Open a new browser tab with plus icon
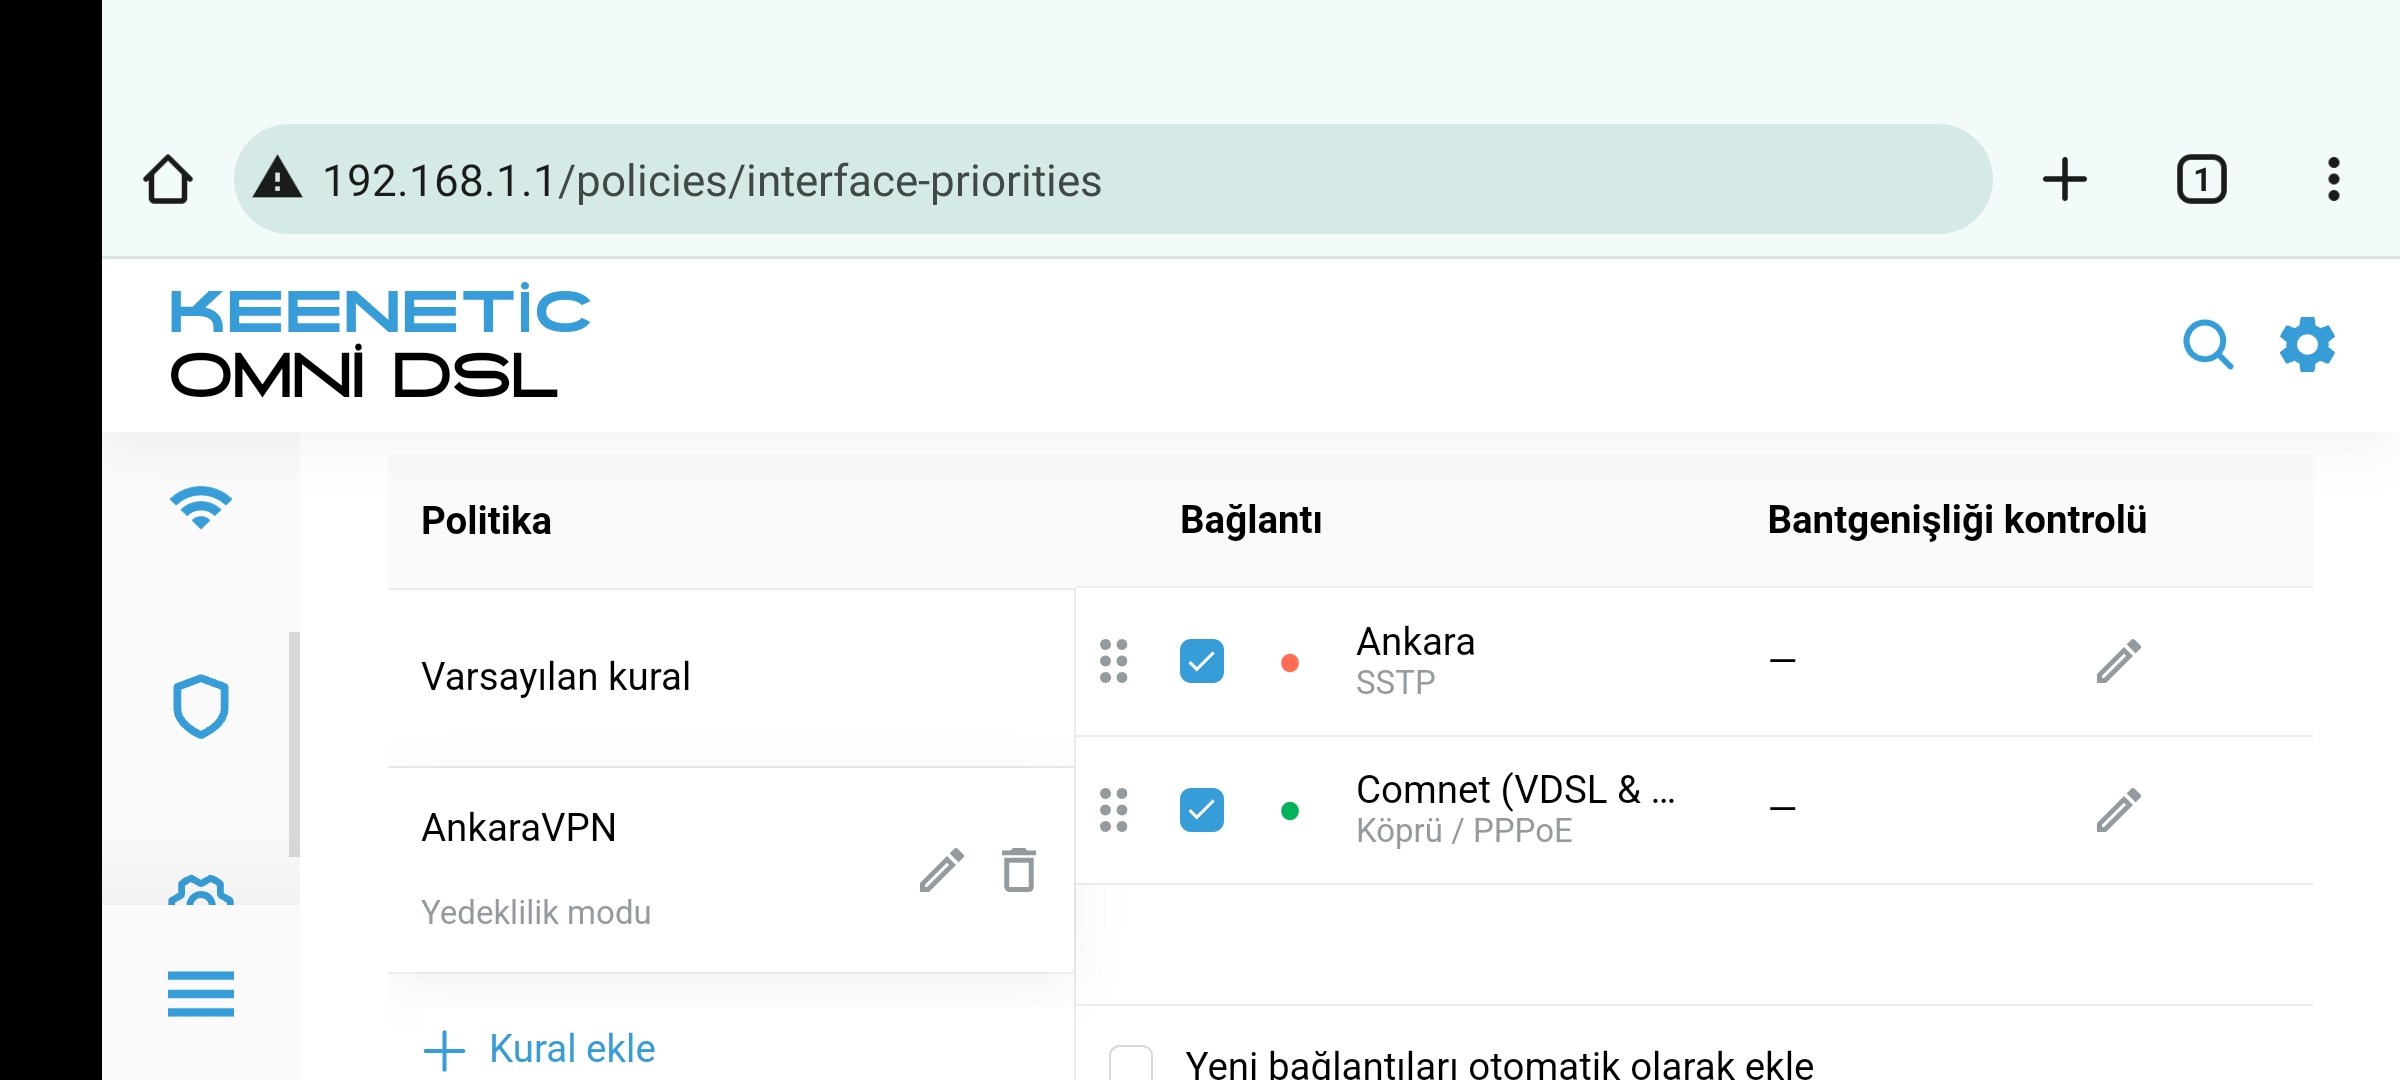Viewport: 2400px width, 1080px height. 2064,180
